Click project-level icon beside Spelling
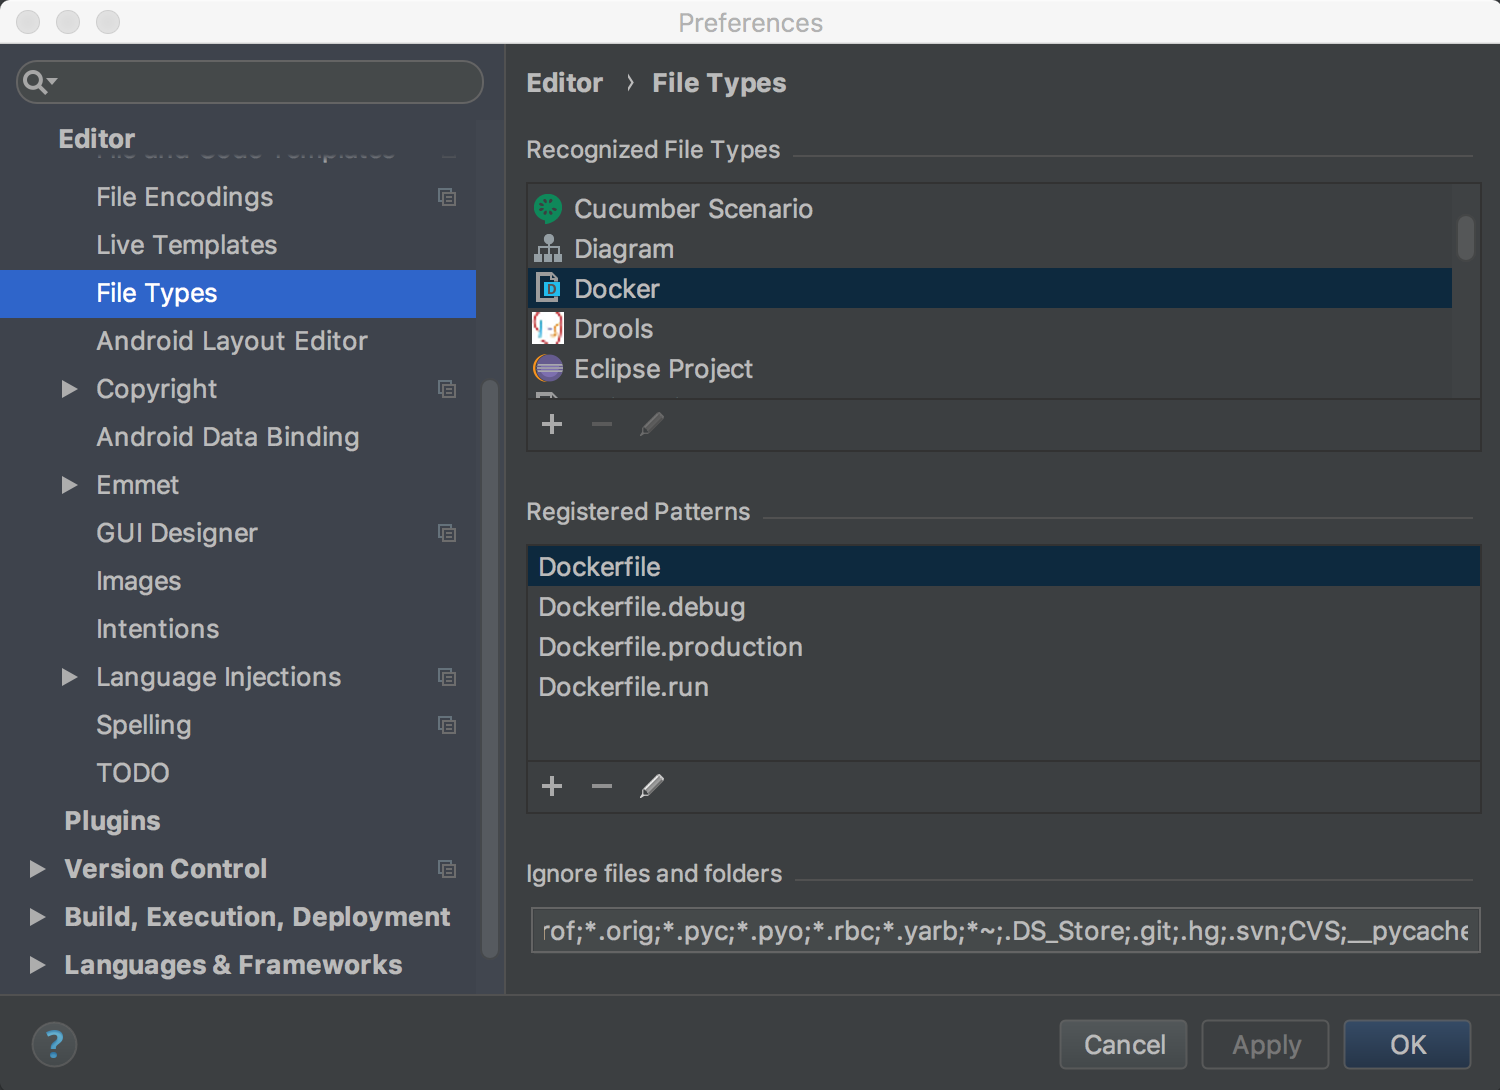This screenshot has width=1500, height=1090. pyautogui.click(x=447, y=725)
